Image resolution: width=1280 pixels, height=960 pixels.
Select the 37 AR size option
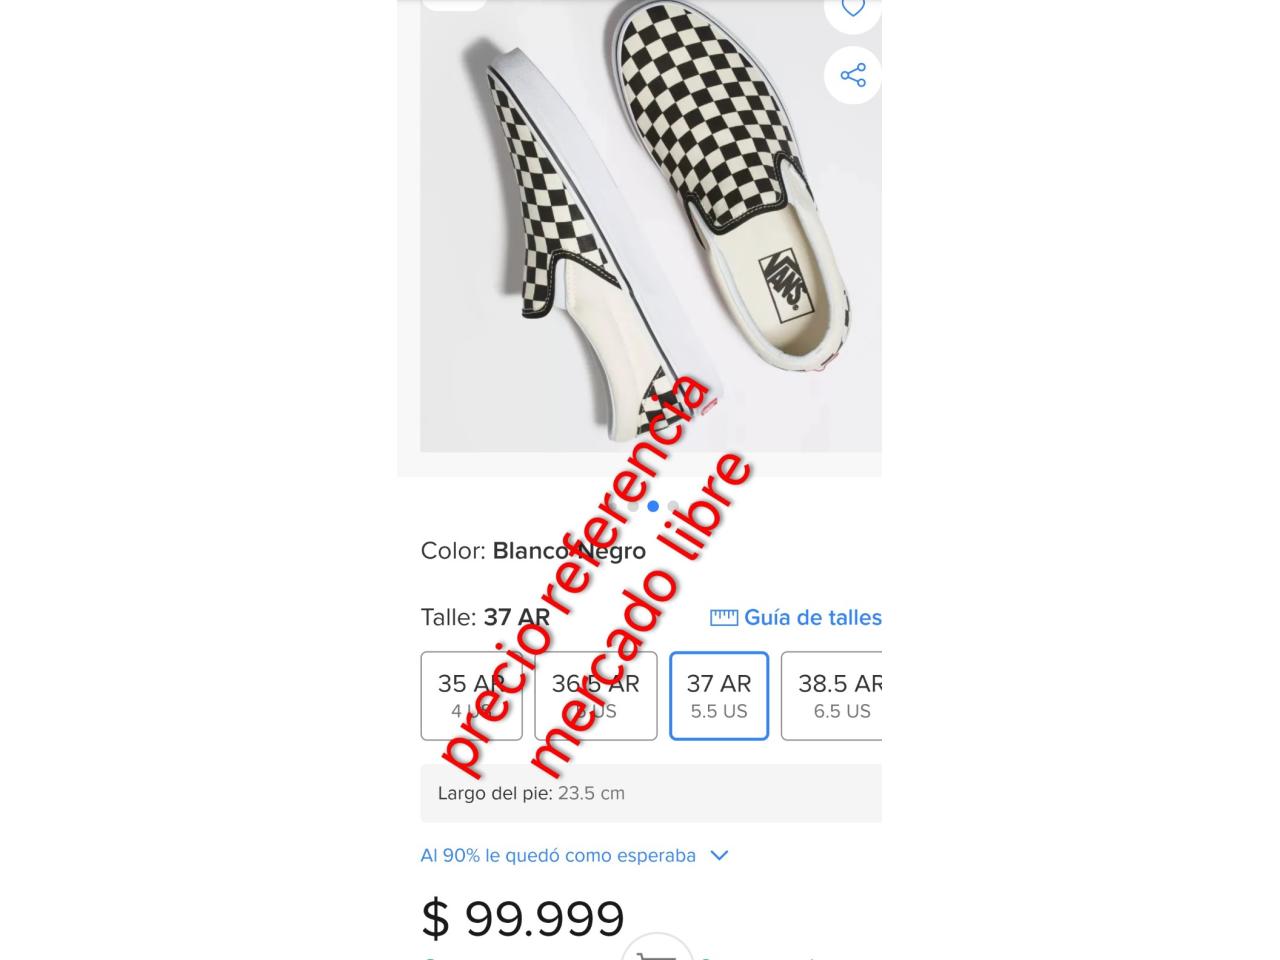point(719,696)
